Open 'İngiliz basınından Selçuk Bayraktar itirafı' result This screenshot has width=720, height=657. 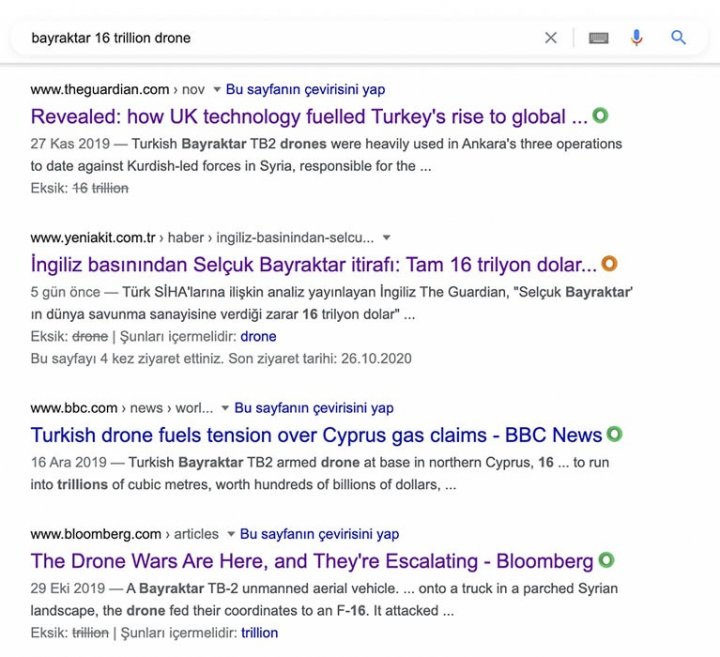[314, 265]
